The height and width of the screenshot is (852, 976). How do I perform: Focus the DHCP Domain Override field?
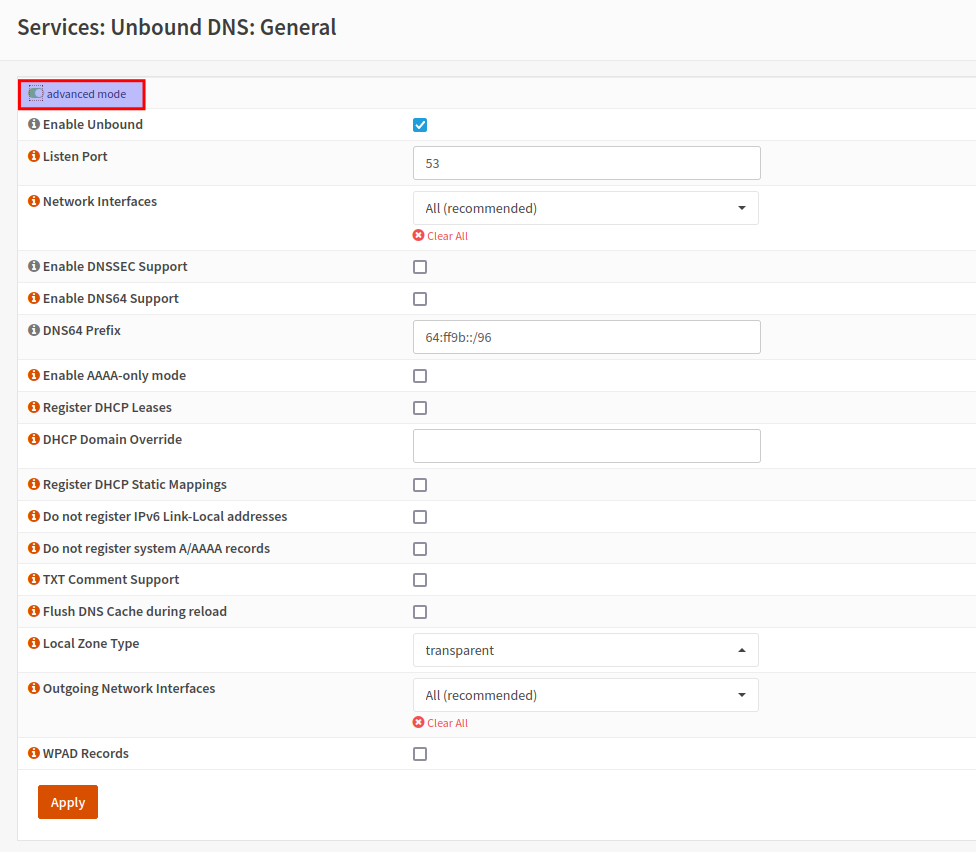click(x=586, y=446)
